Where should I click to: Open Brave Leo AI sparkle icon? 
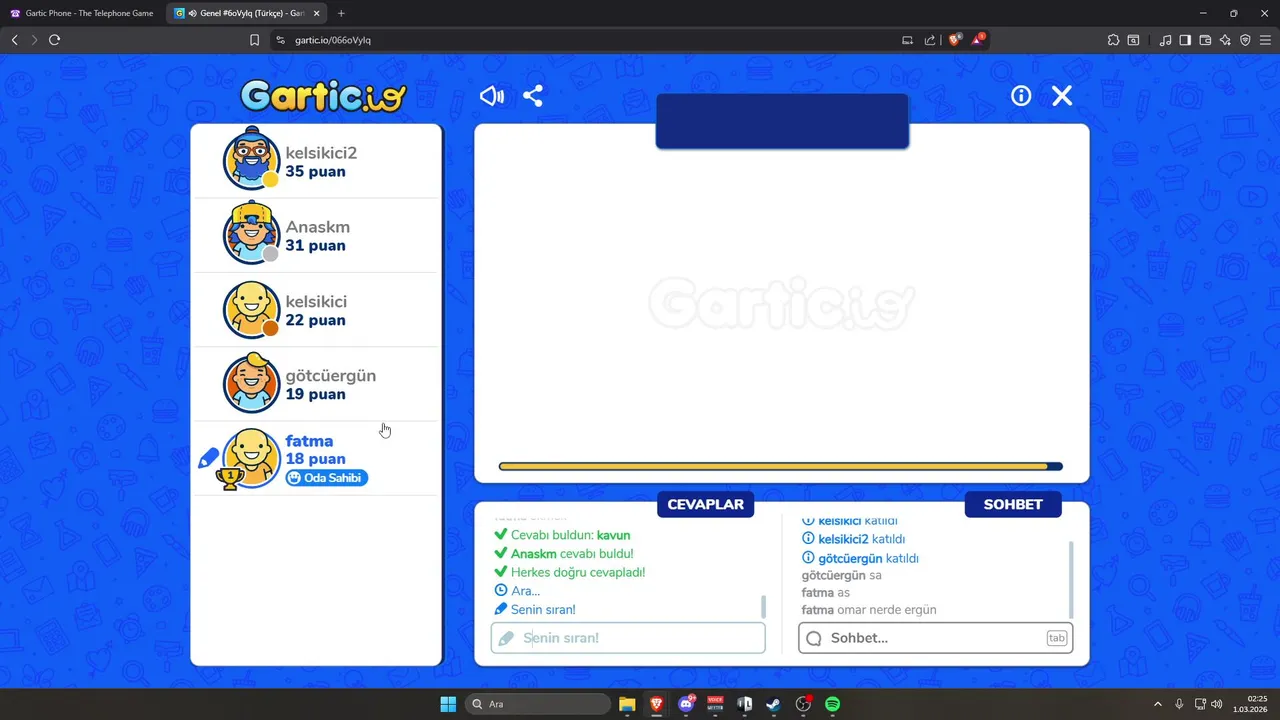click(x=1225, y=40)
